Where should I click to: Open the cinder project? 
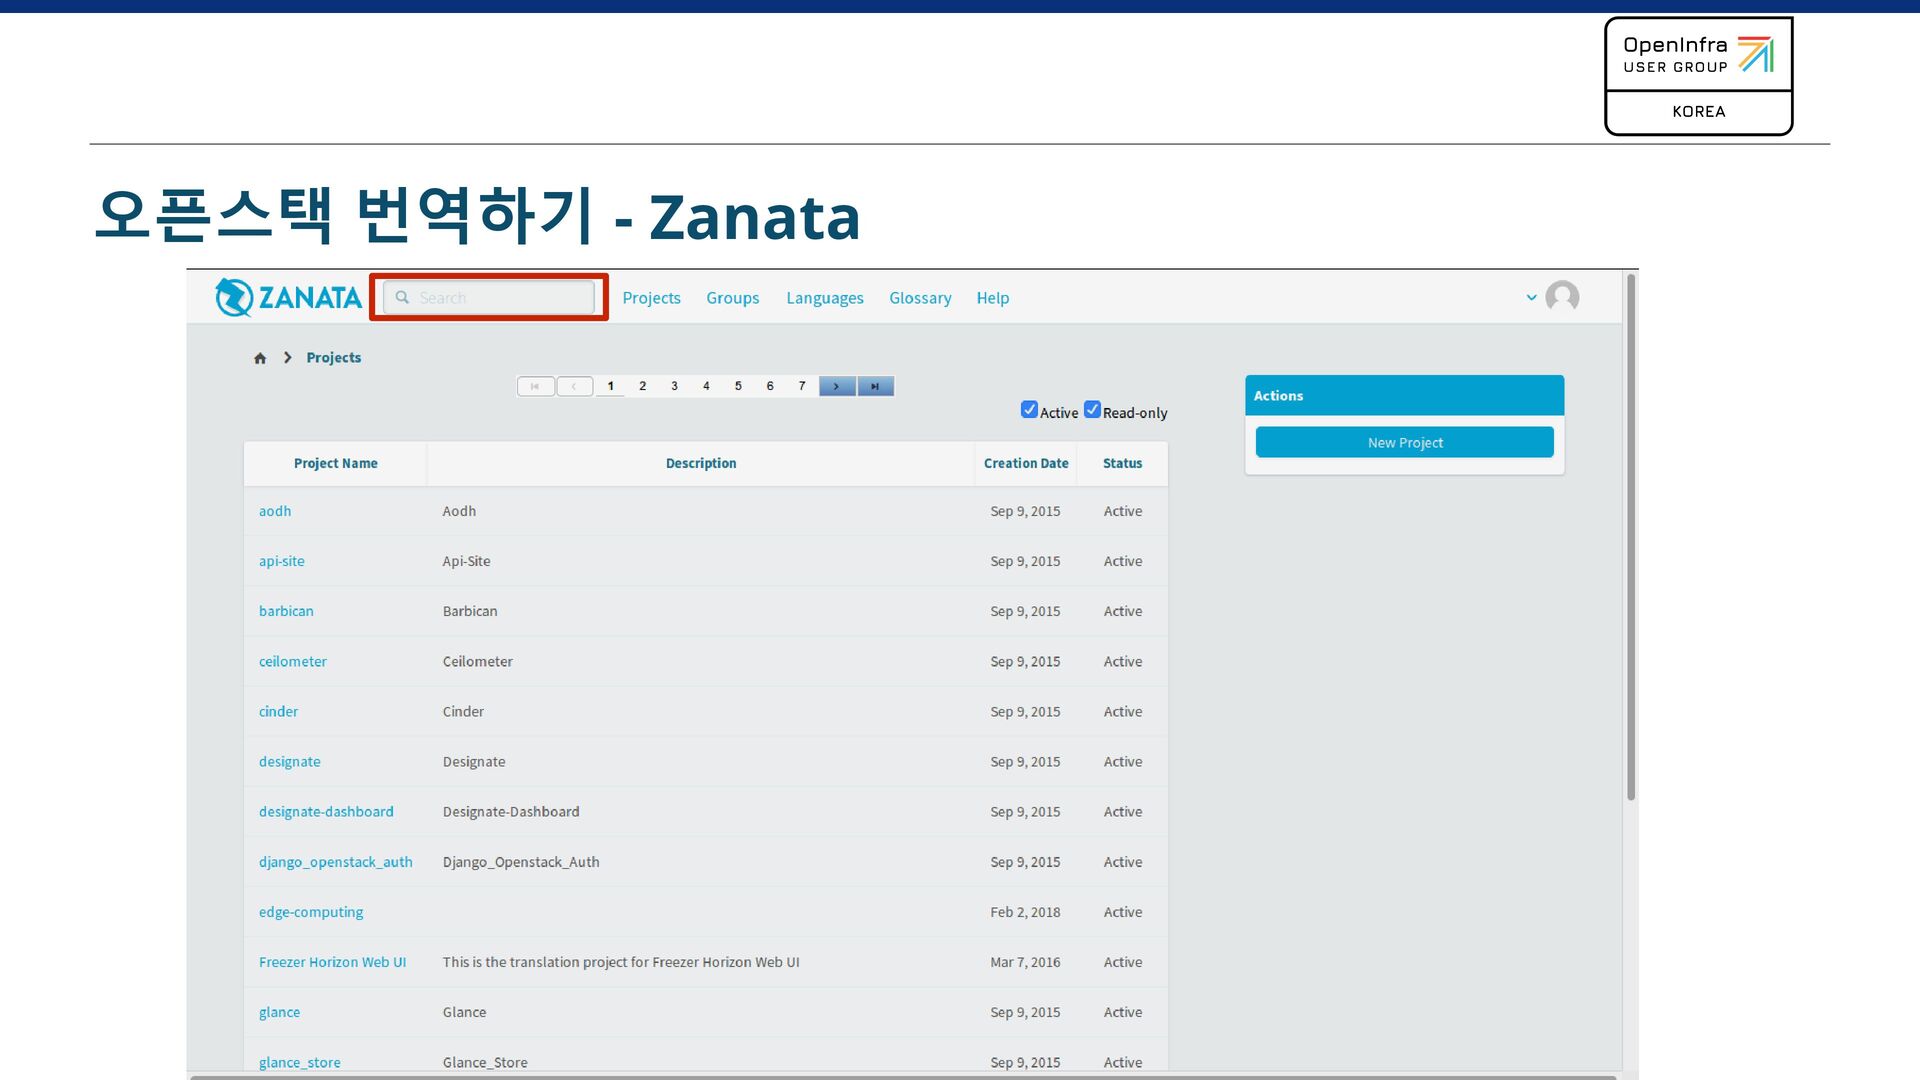[278, 712]
